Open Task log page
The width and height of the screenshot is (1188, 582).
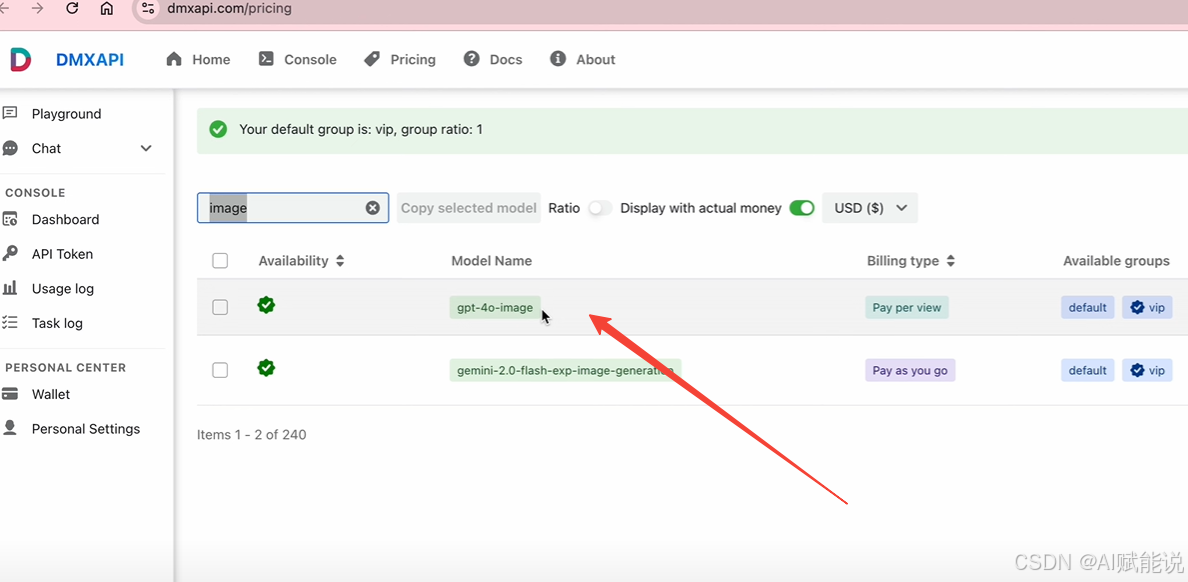[x=57, y=323]
